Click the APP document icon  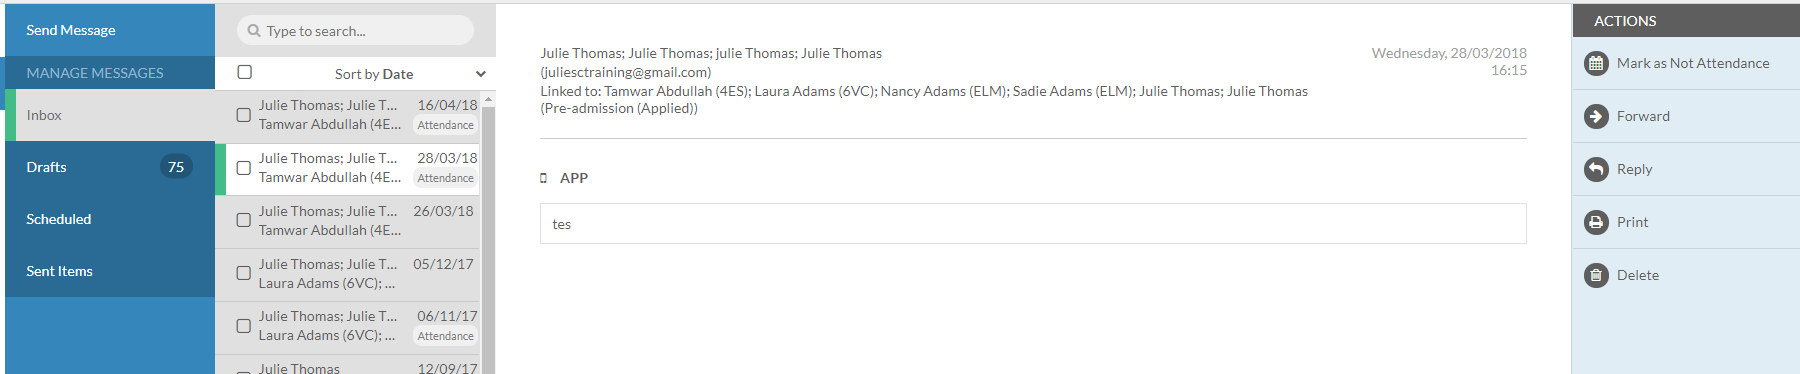pos(543,178)
